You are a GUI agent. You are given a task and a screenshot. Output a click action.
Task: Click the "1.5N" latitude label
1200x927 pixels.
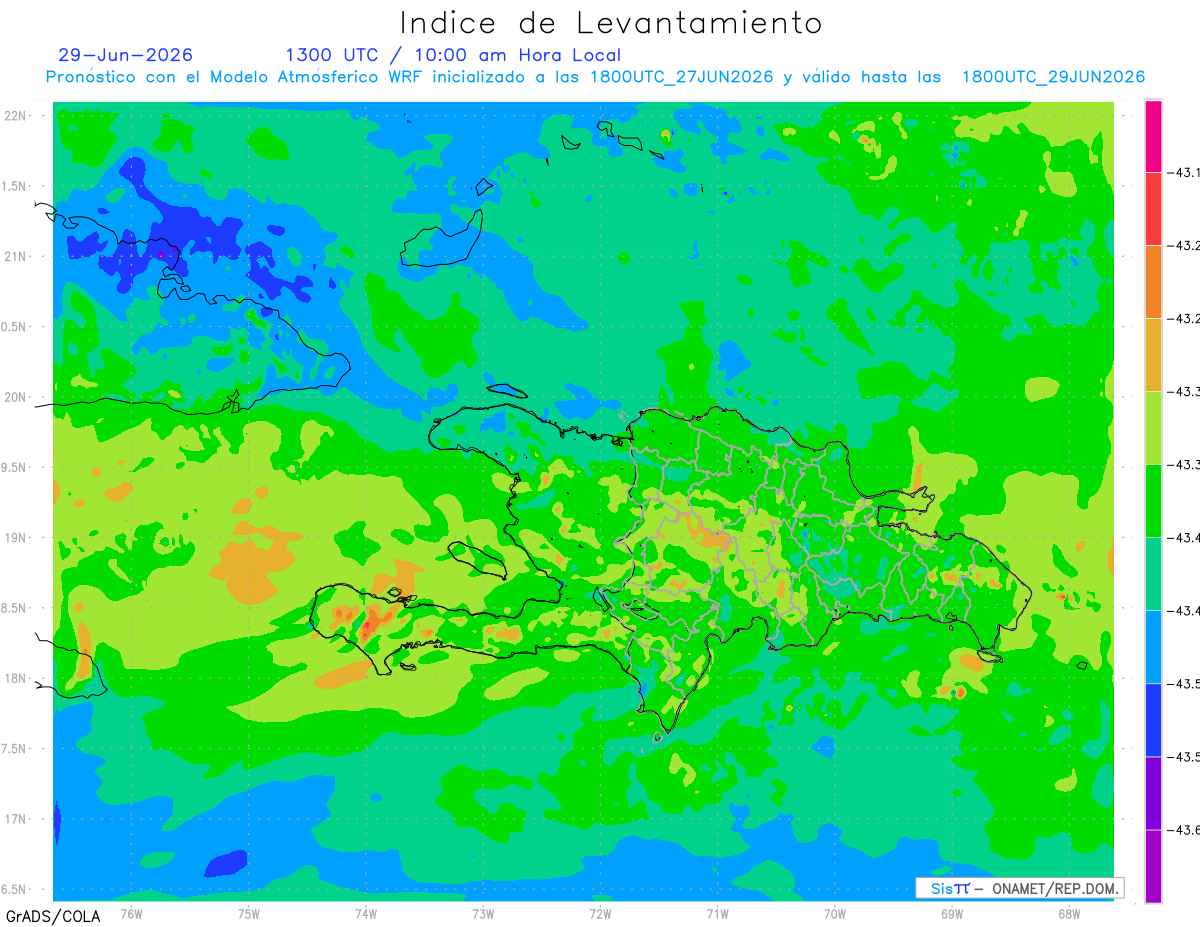[15, 186]
